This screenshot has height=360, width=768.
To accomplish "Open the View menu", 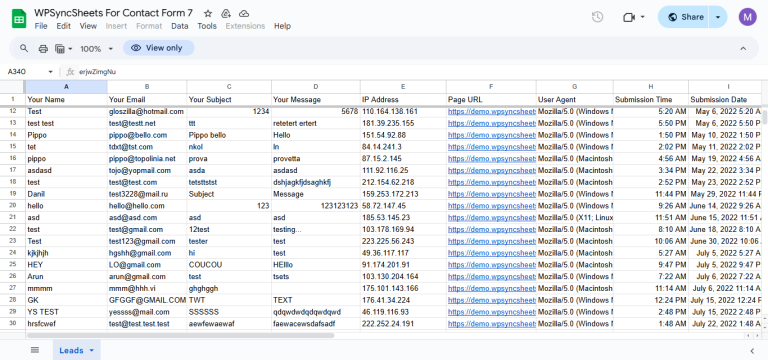I will tap(88, 26).
